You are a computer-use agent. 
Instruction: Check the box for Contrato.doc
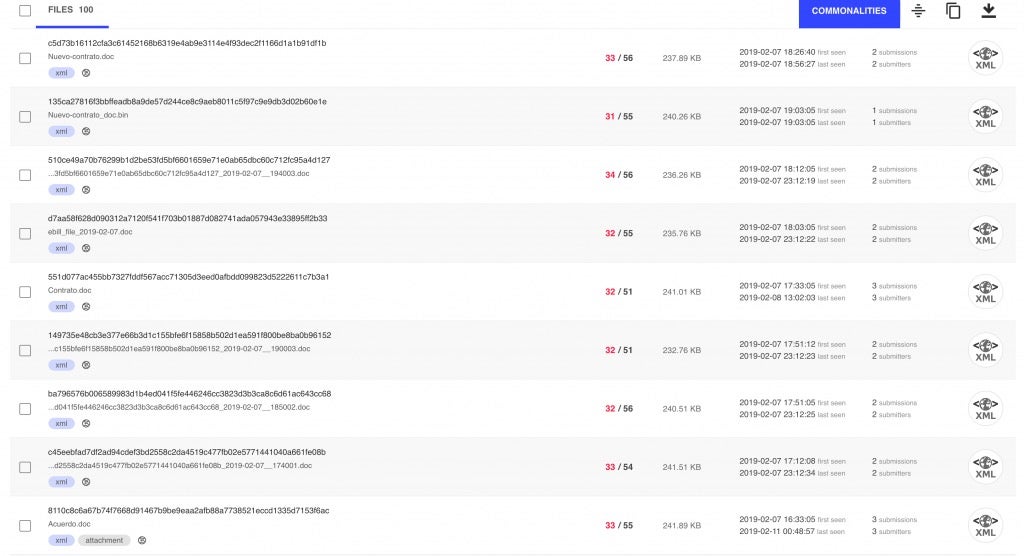(x=25, y=292)
